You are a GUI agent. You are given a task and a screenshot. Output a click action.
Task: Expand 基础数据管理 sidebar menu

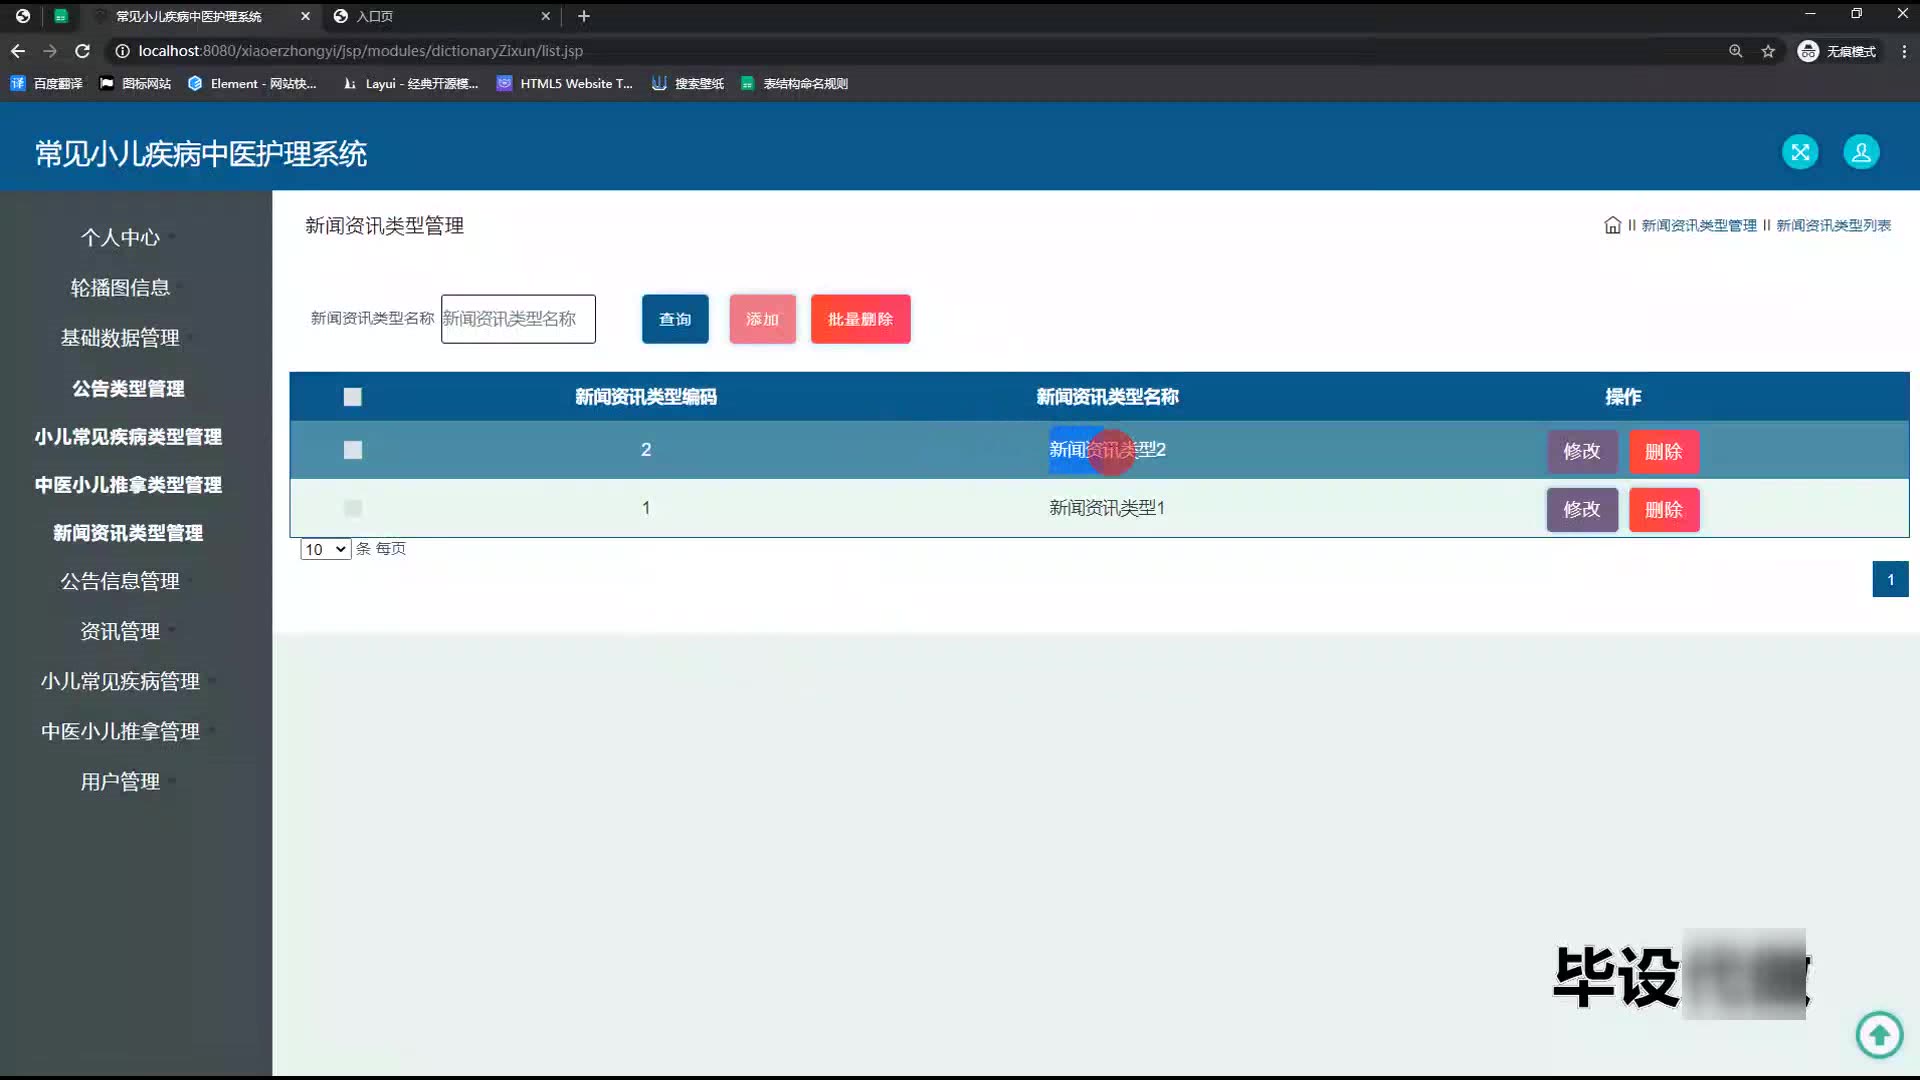120,338
